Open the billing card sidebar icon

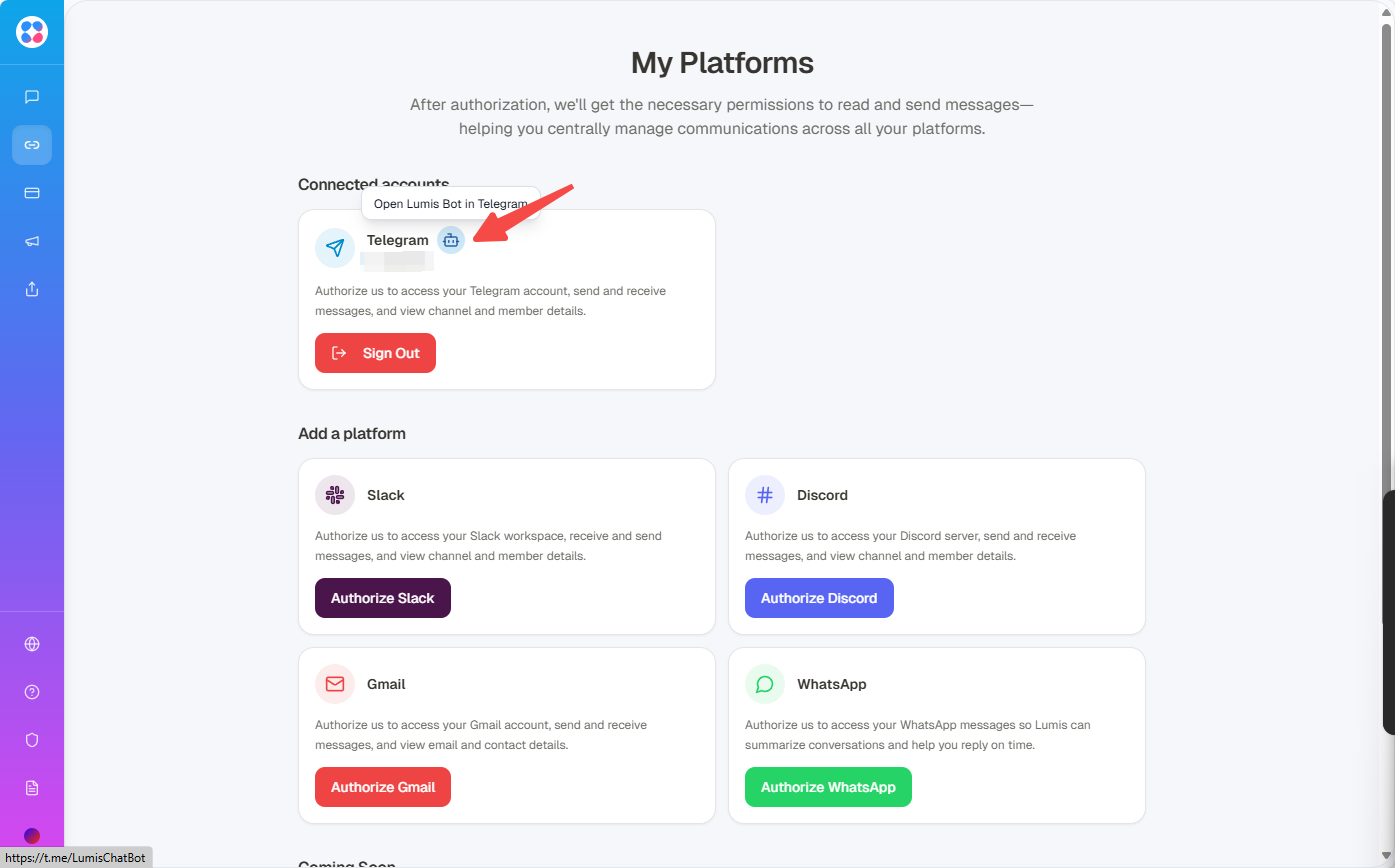point(32,193)
